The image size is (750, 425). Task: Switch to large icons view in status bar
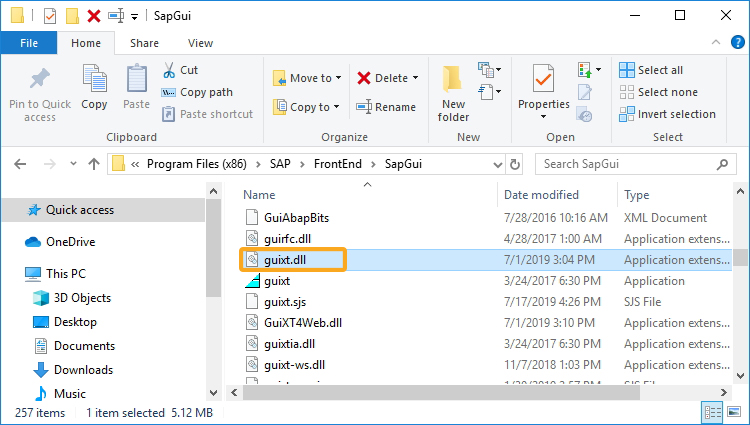tap(734, 412)
